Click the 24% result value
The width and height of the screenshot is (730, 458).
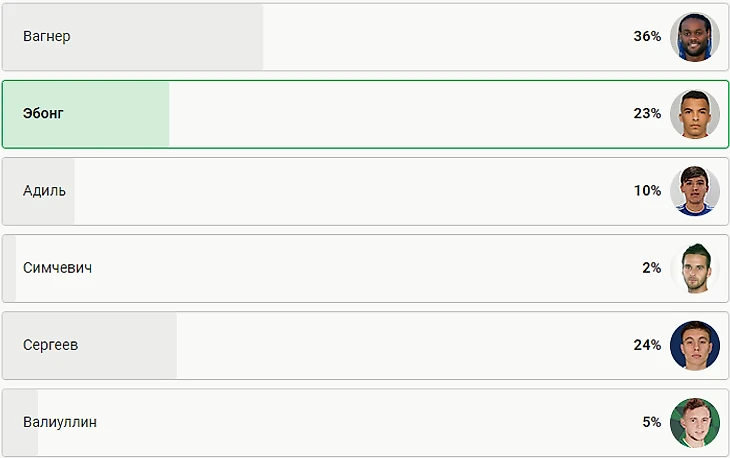coord(647,345)
